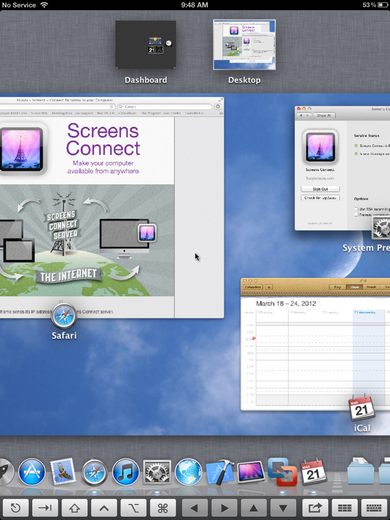Click the iCal app badge icon
This screenshot has width=390, height=520.
[x=362, y=408]
